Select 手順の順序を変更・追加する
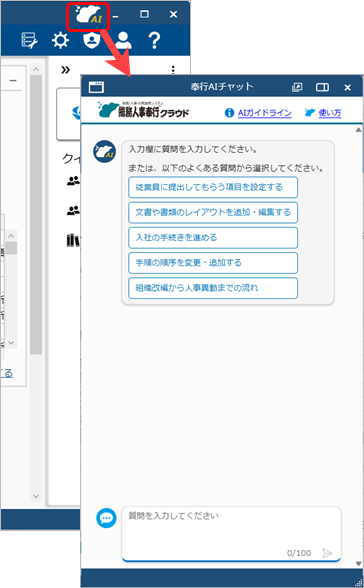 tap(213, 262)
